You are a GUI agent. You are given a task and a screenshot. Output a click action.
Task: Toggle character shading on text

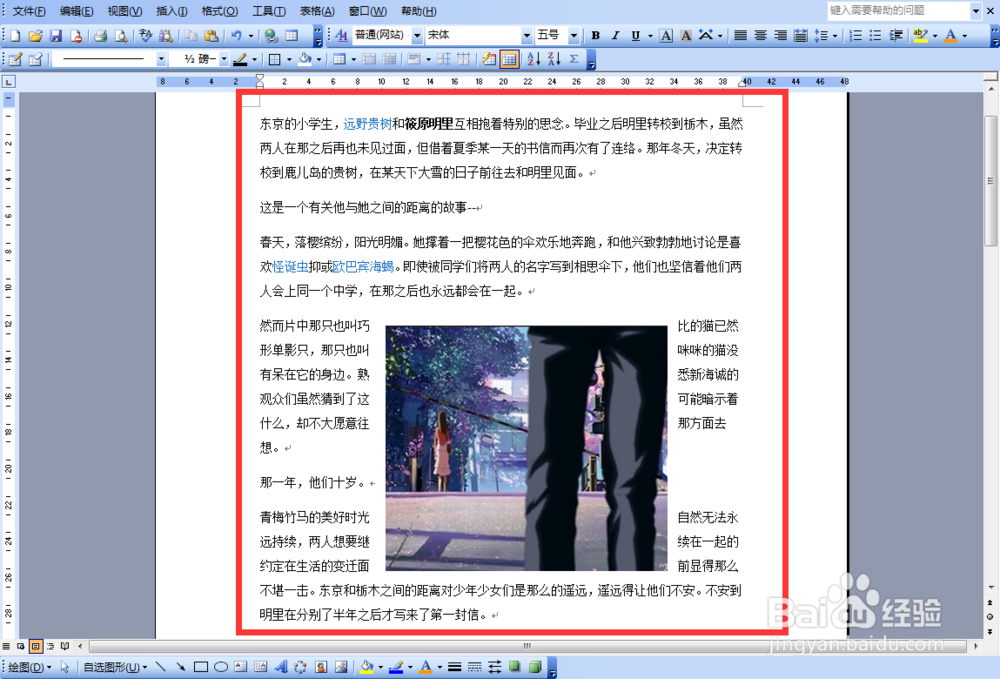tap(686, 36)
